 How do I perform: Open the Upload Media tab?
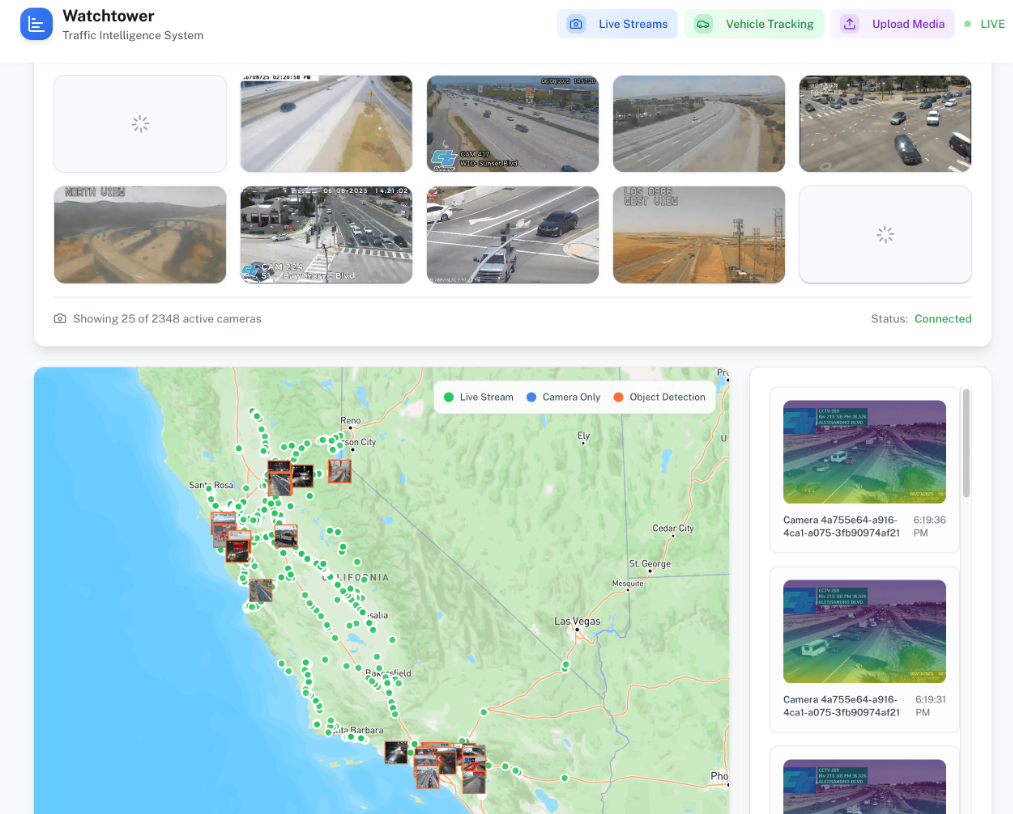click(892, 24)
